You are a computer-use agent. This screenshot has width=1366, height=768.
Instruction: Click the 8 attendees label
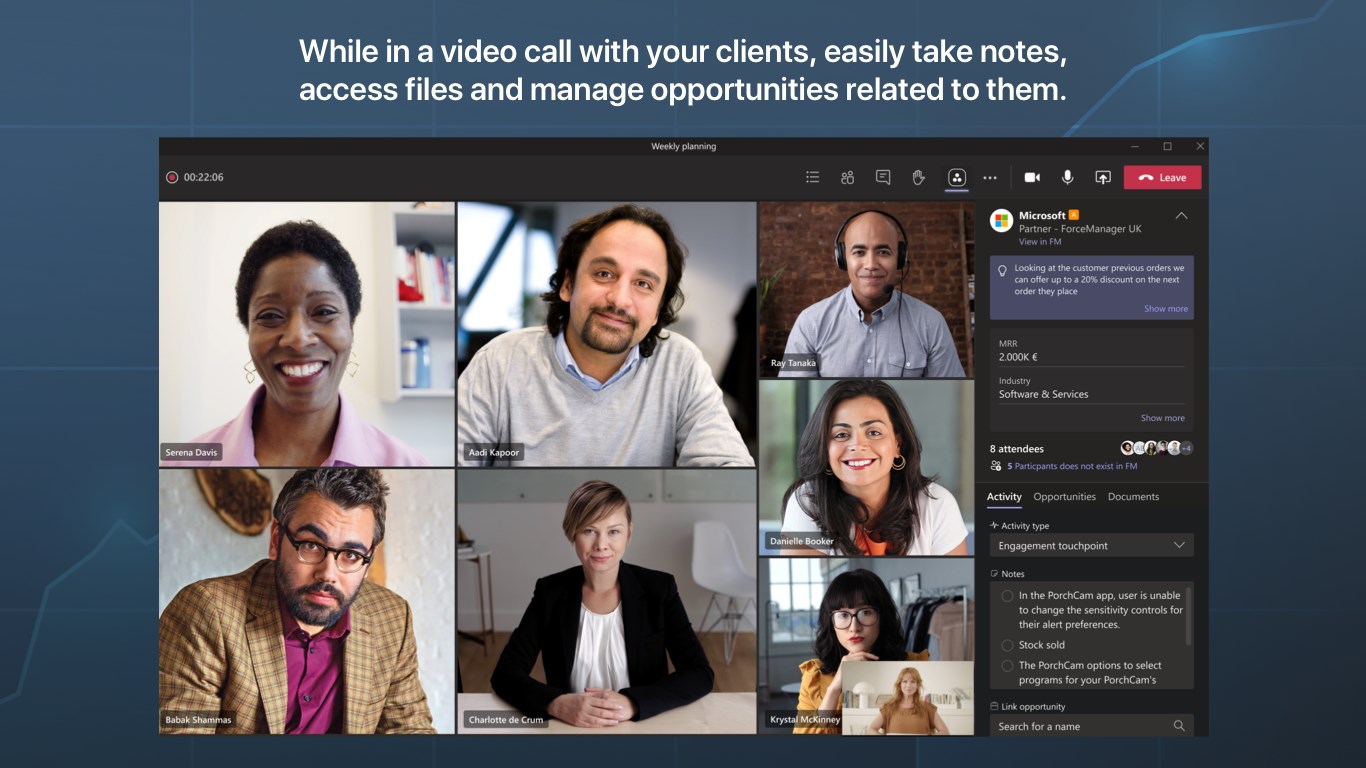click(1016, 449)
